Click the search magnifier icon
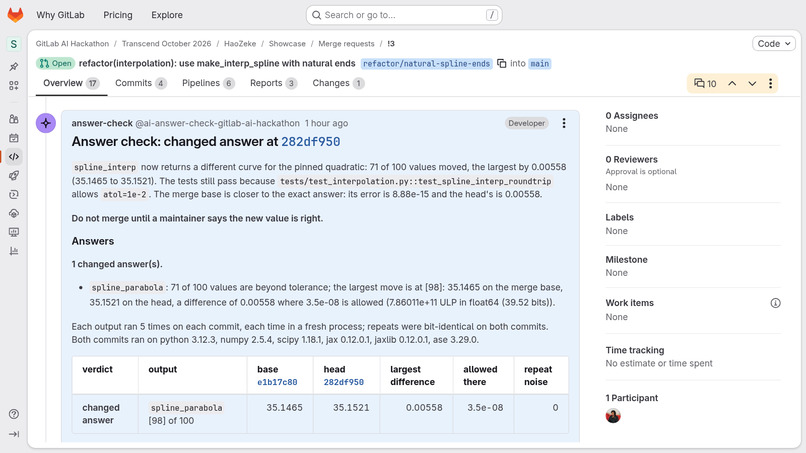The width and height of the screenshot is (806, 453). pyautogui.click(x=317, y=15)
